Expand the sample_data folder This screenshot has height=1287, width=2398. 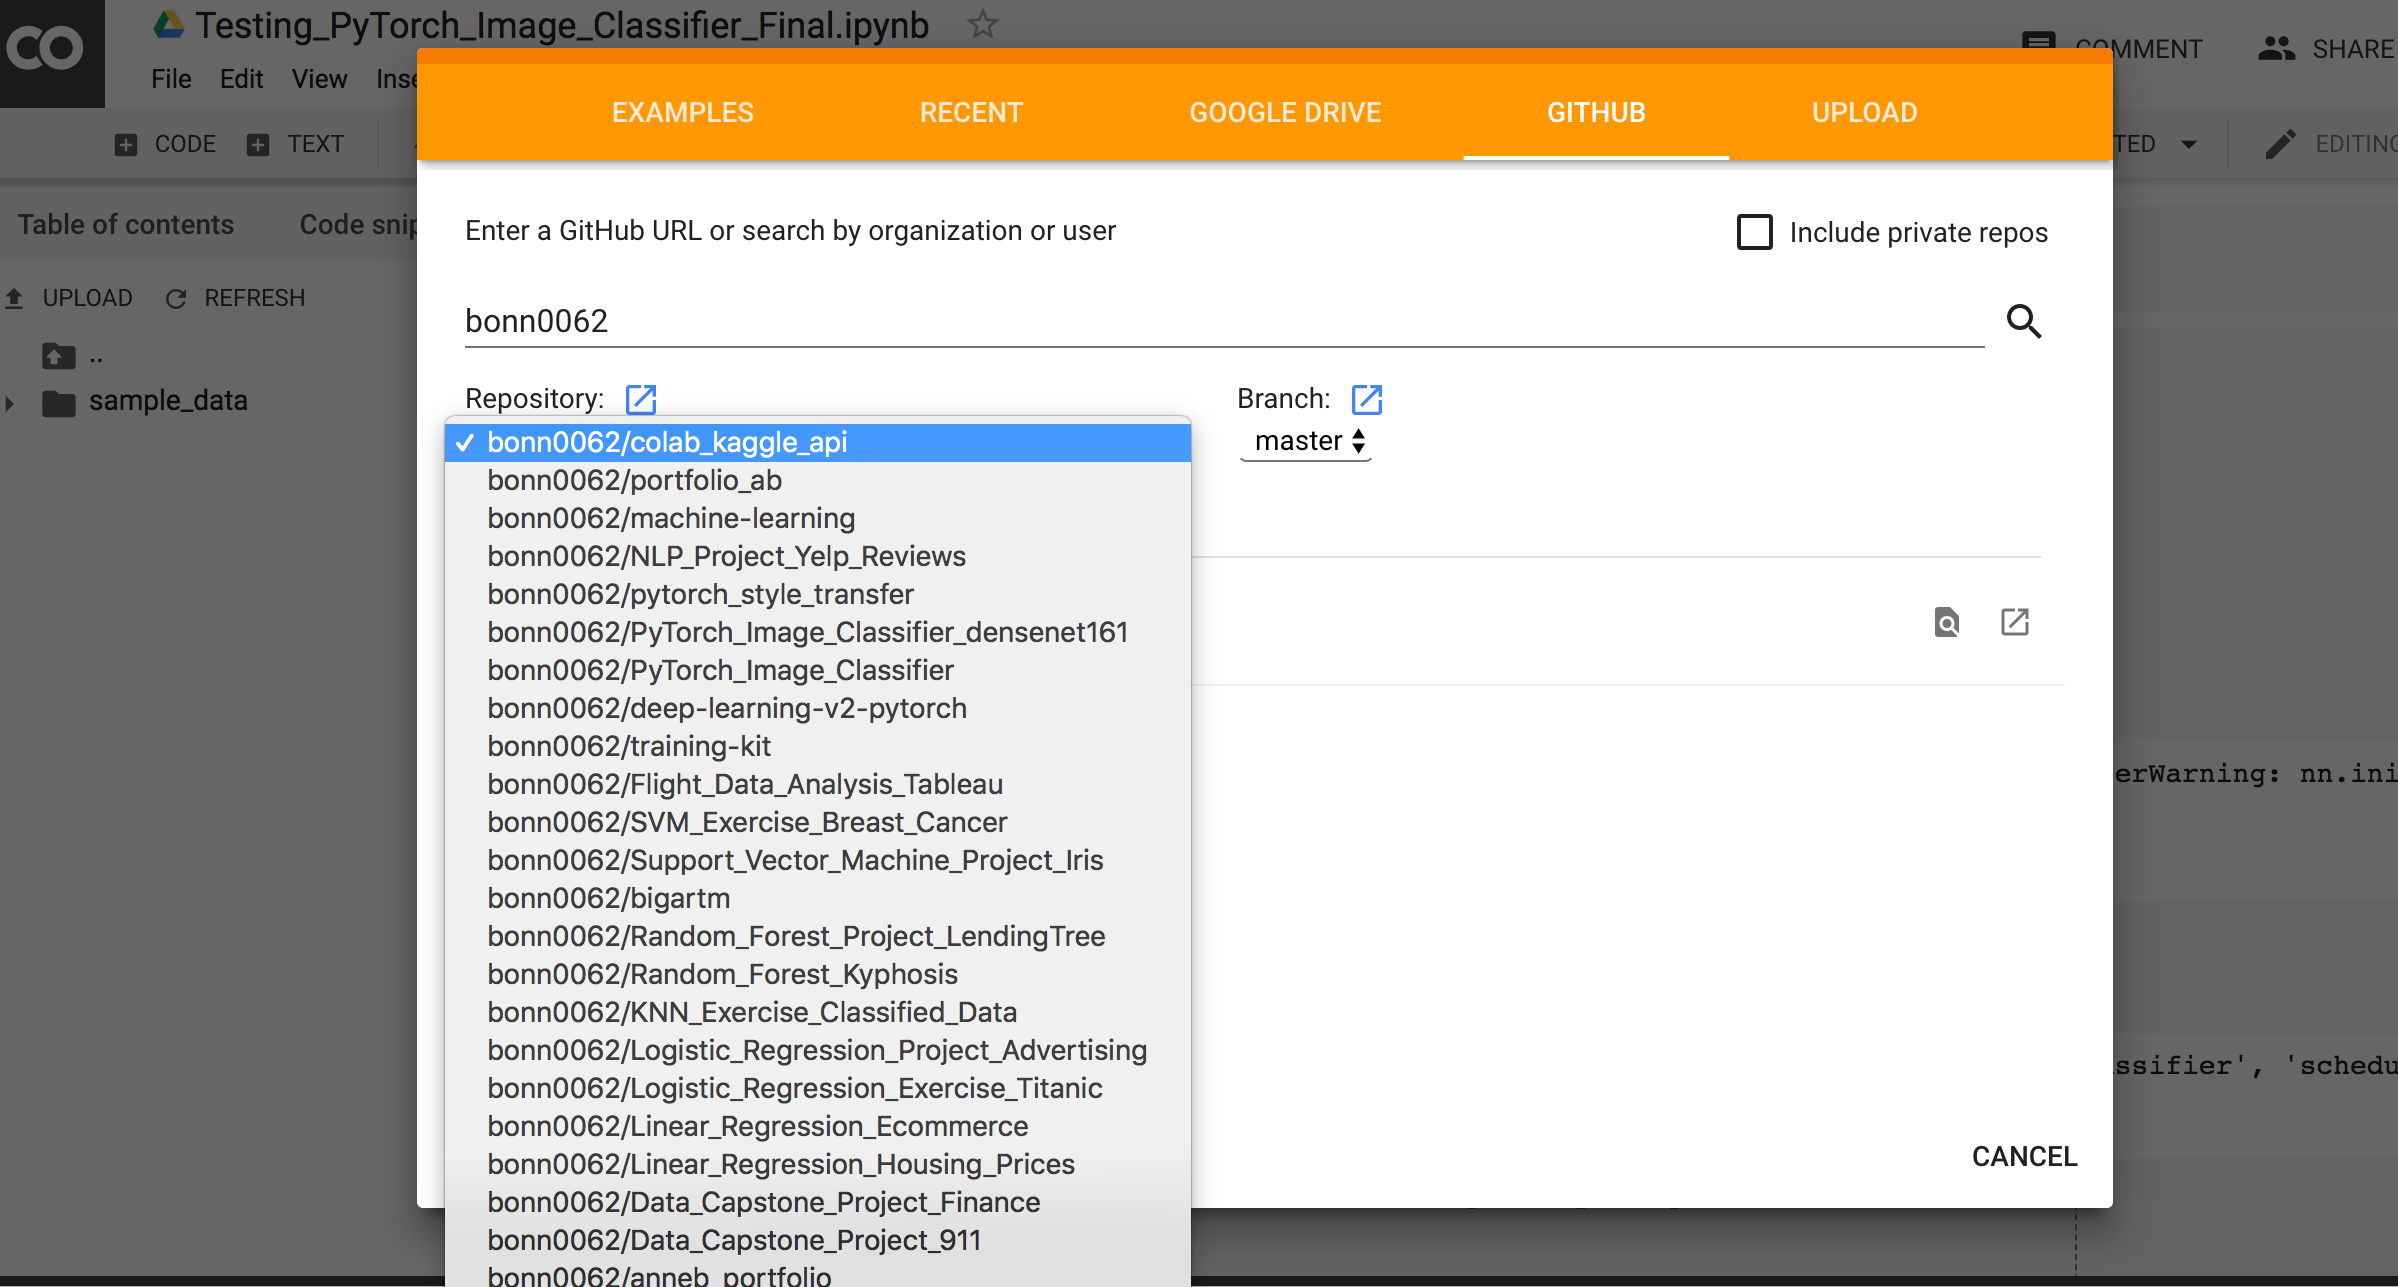pos(10,403)
